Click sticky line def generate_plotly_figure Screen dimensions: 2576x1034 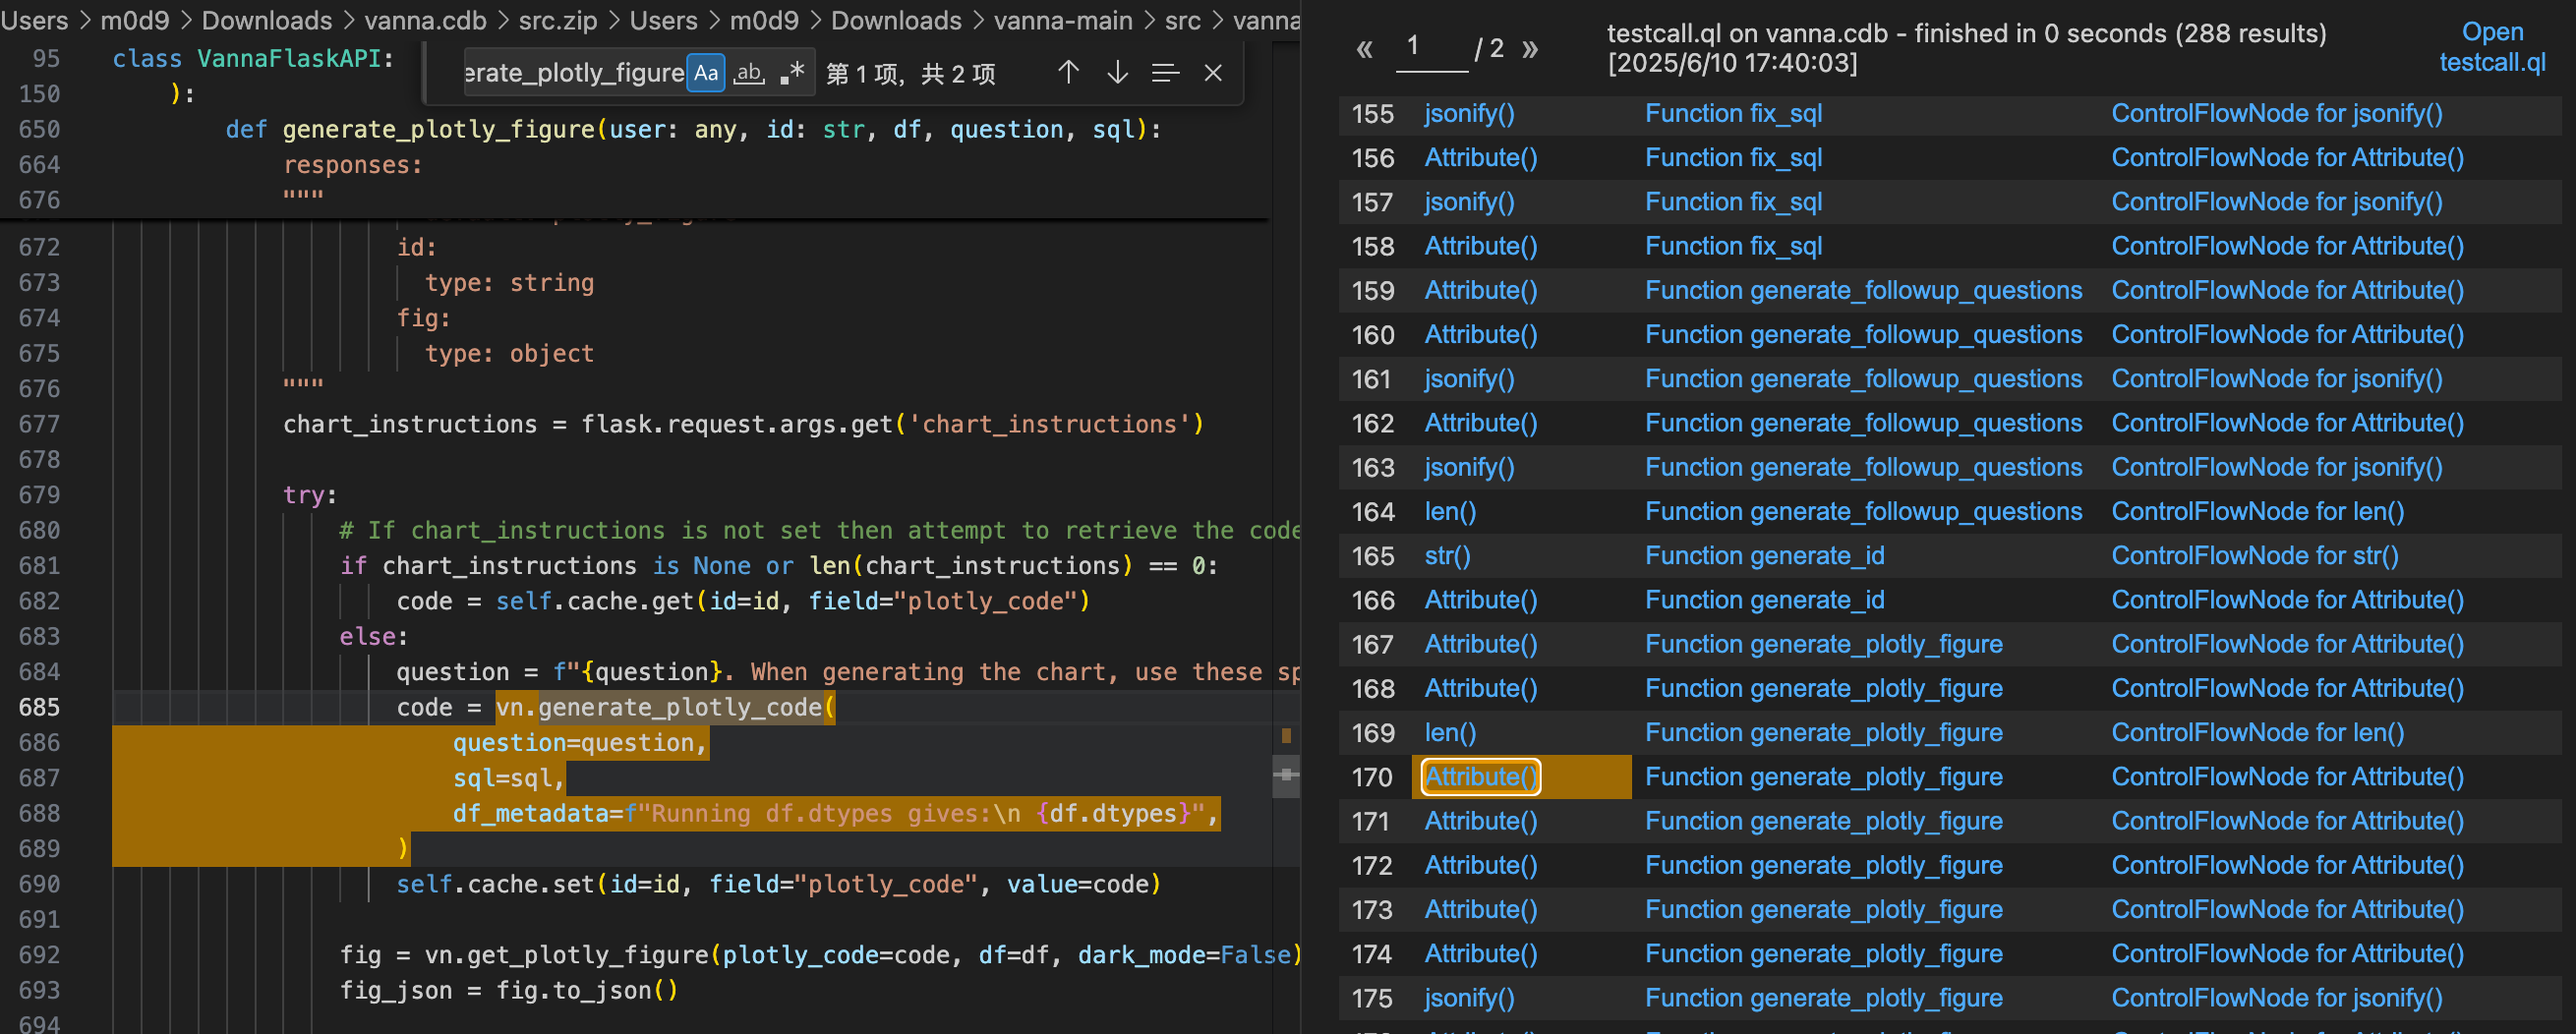(693, 129)
